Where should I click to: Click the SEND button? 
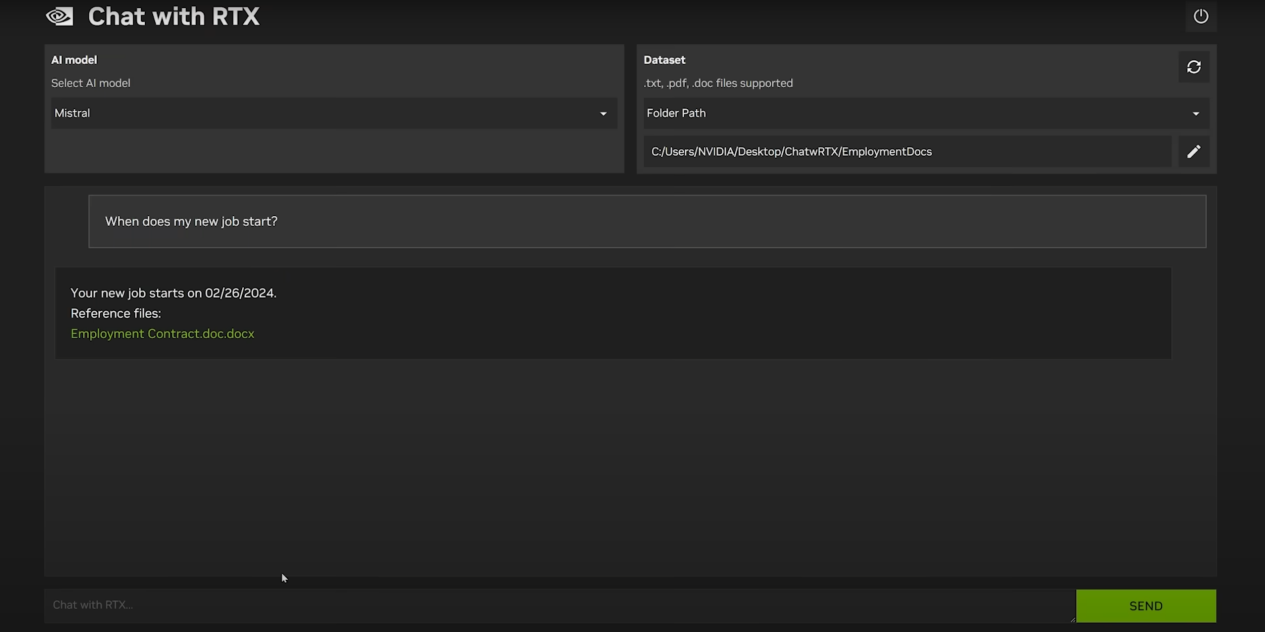coord(1146,606)
